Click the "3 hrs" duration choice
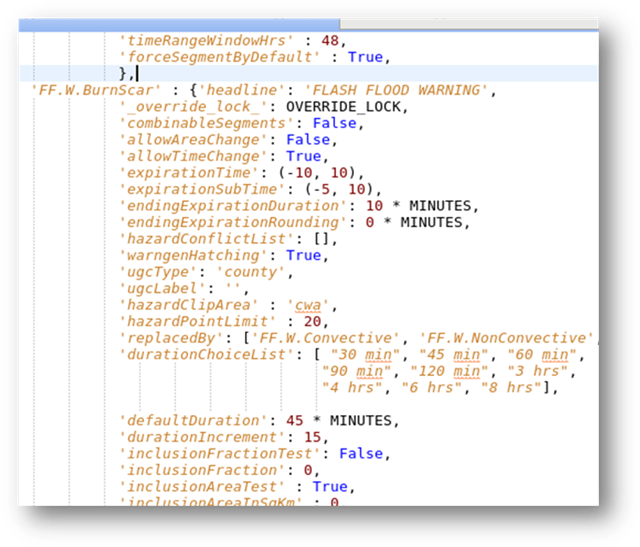Screen dimensions: 640x547 [x=538, y=371]
